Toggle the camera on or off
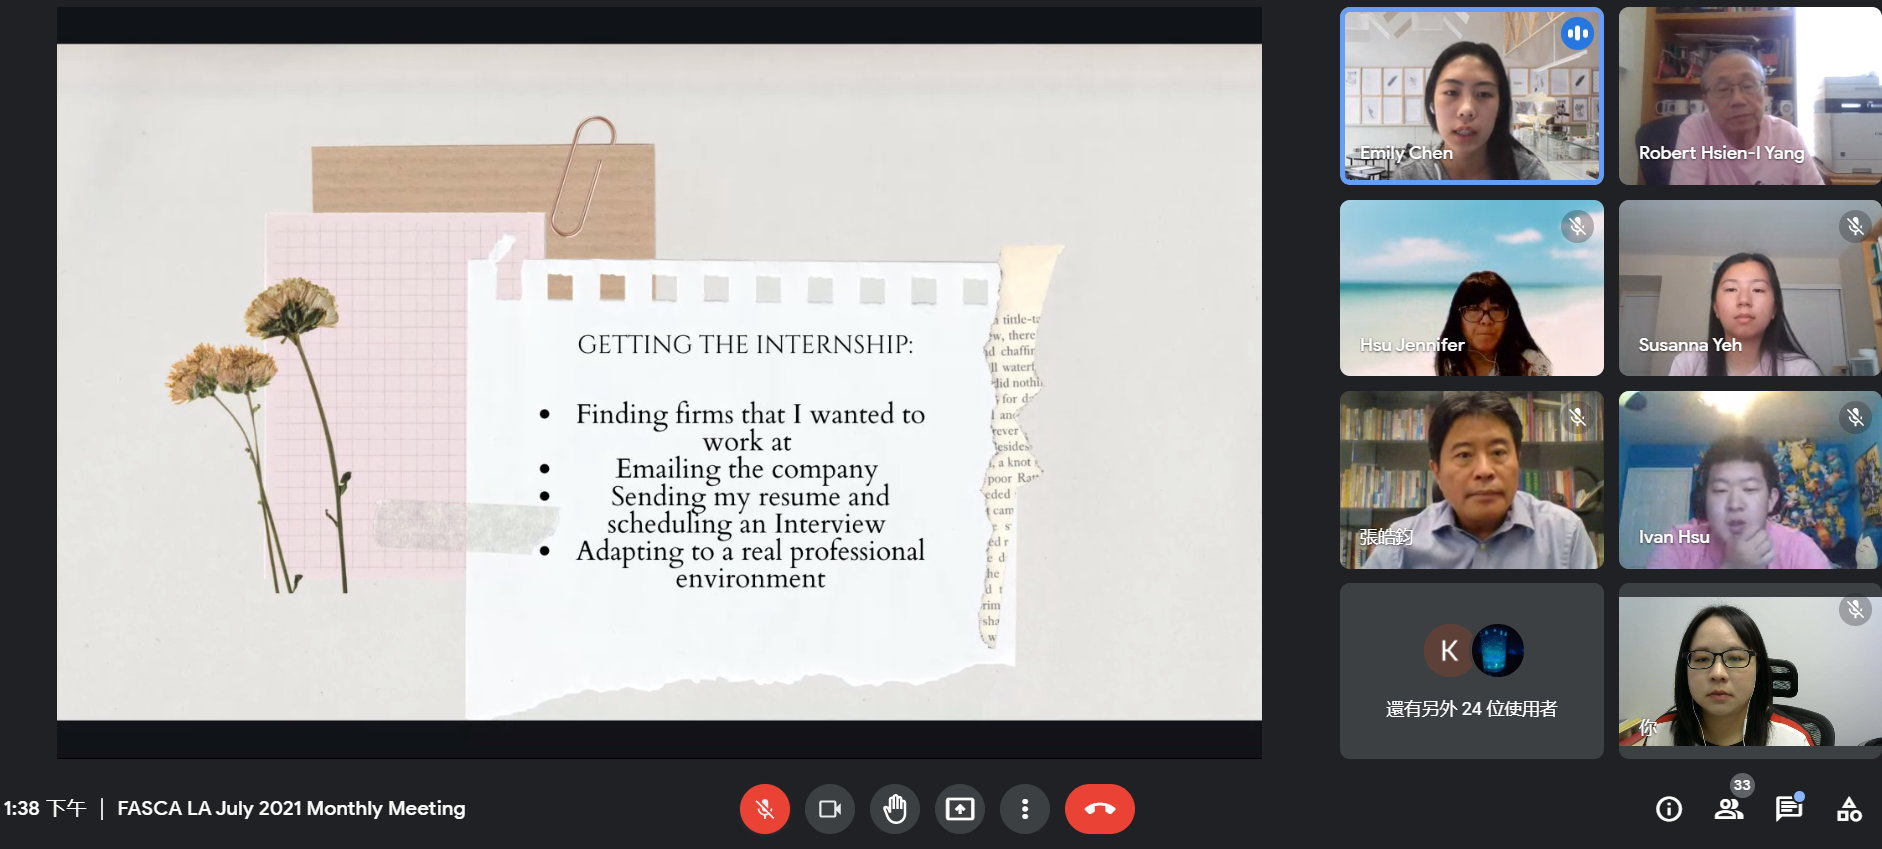Image resolution: width=1882 pixels, height=849 pixels. click(x=830, y=809)
